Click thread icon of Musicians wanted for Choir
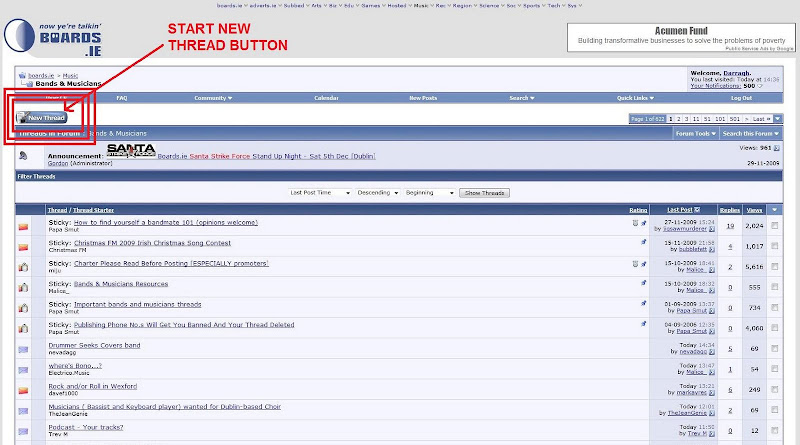The width and height of the screenshot is (800, 445). tap(23, 411)
